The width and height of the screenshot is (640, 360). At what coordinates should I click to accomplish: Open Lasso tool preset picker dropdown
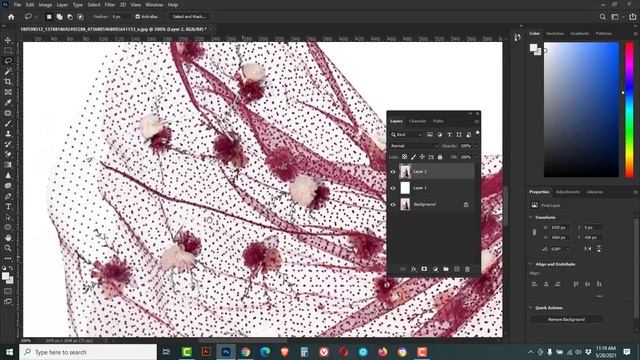pyautogui.click(x=36, y=17)
